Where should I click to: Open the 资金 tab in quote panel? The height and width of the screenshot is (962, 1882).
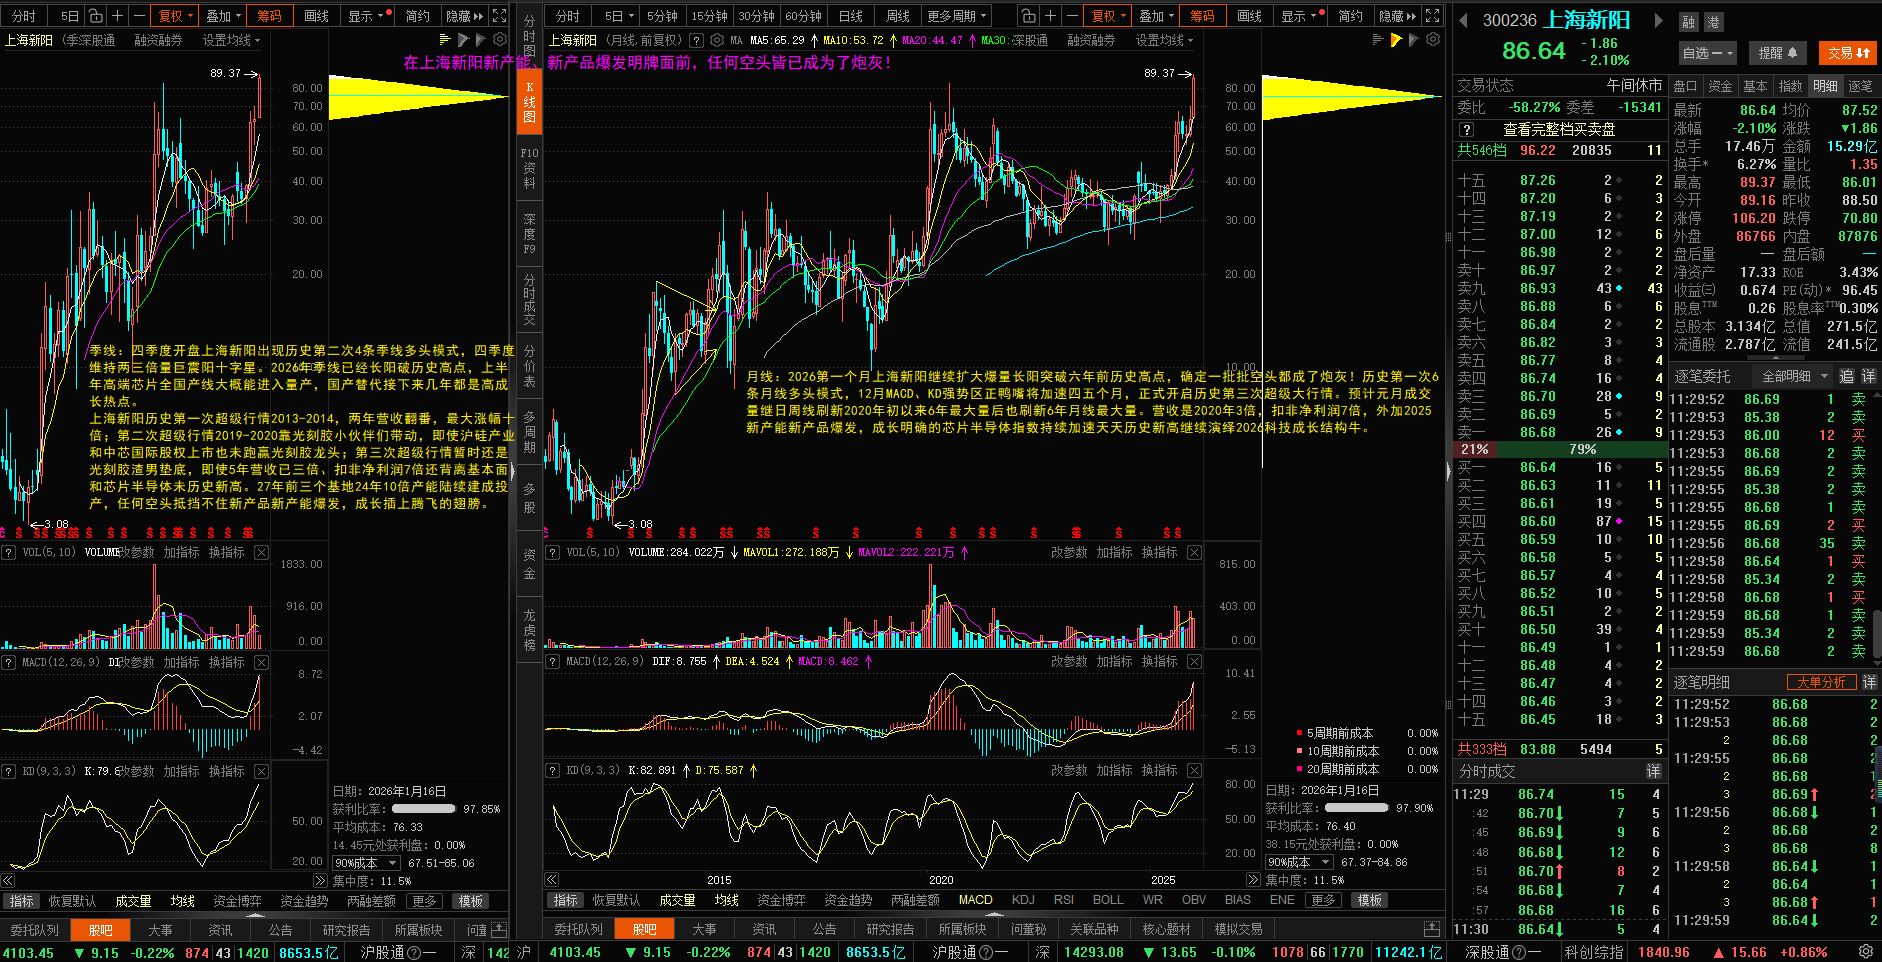[1720, 86]
